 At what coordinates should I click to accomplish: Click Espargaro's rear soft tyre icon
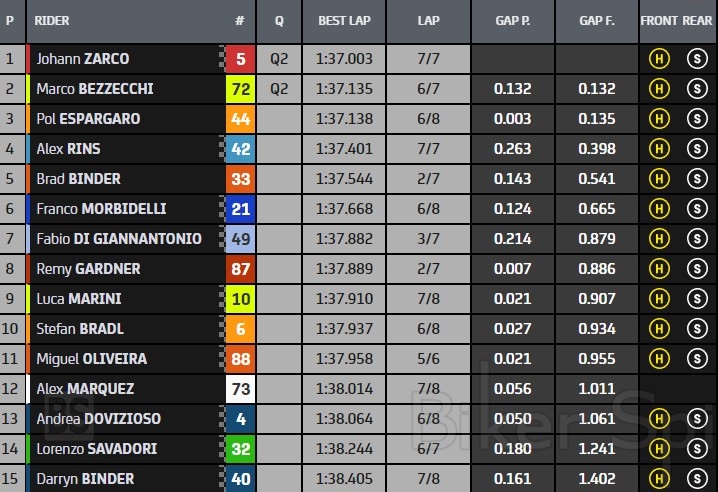(x=697, y=119)
